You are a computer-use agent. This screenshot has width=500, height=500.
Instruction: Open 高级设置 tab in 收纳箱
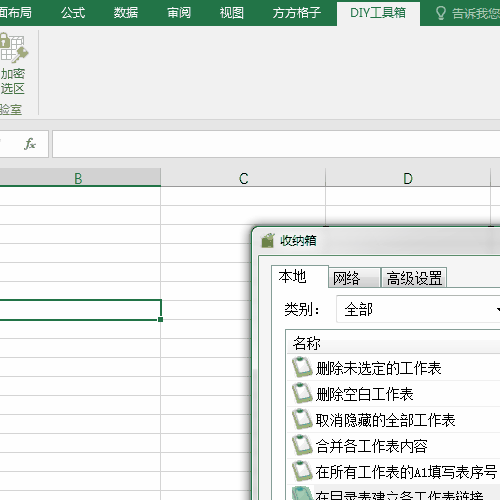[x=414, y=278]
